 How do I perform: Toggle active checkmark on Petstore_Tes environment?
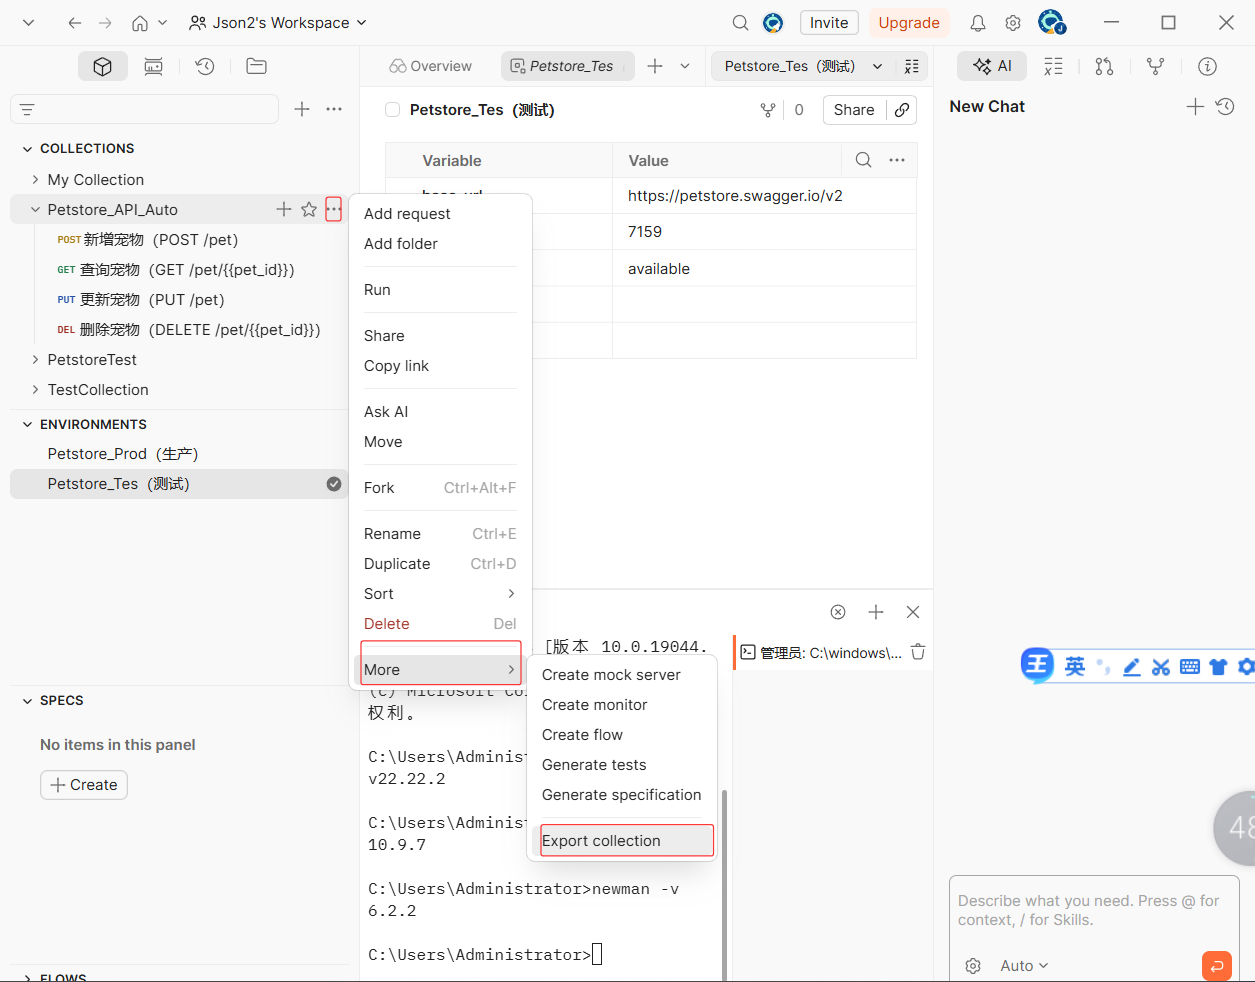334,484
